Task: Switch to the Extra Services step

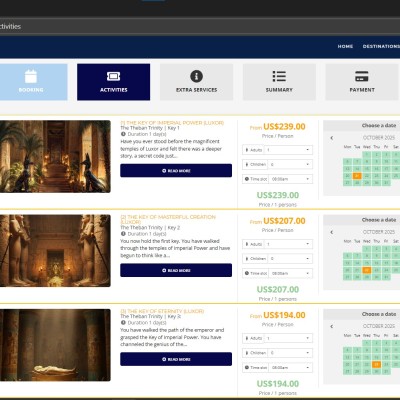Action: click(196, 82)
